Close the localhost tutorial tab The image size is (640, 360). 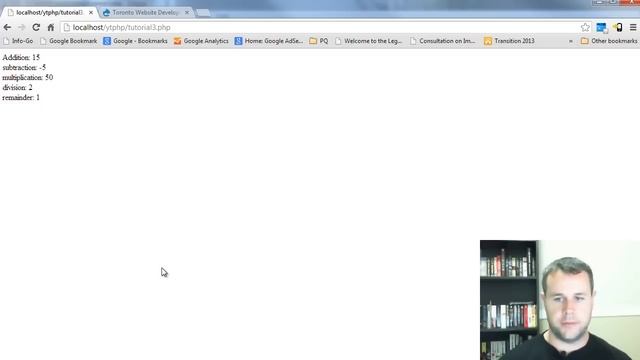[x=91, y=13]
